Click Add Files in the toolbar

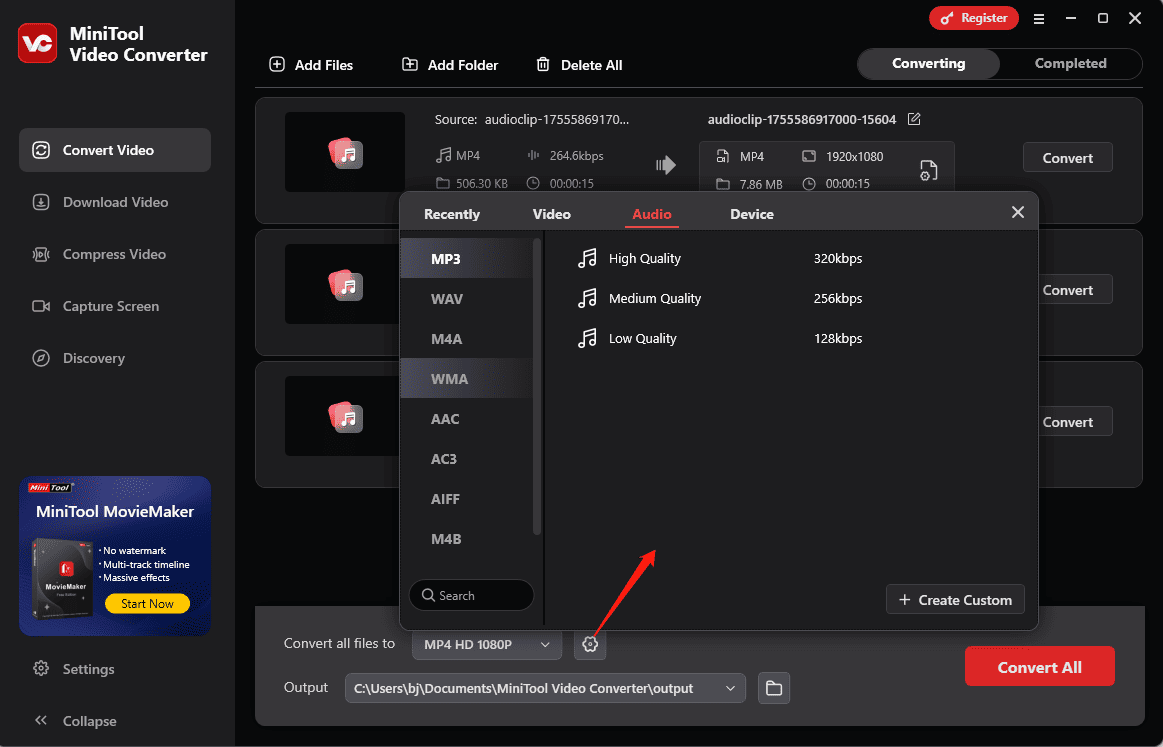click(x=311, y=65)
